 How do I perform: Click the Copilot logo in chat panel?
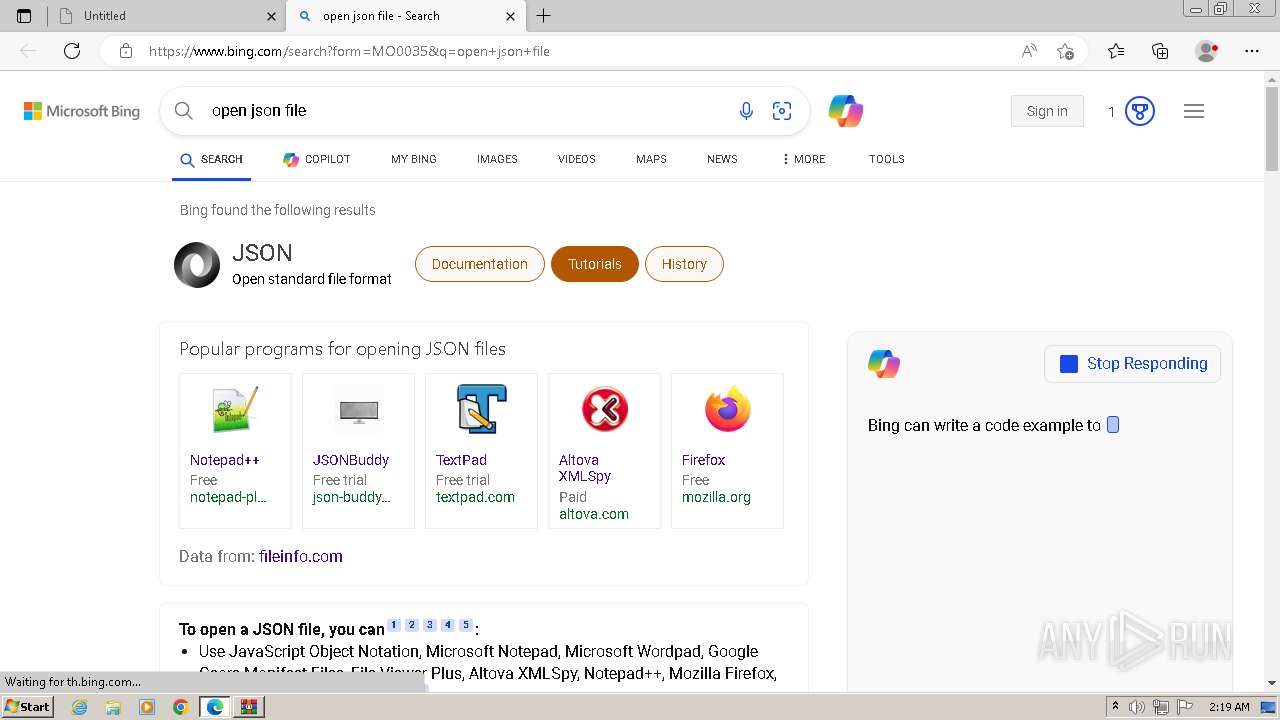click(884, 364)
